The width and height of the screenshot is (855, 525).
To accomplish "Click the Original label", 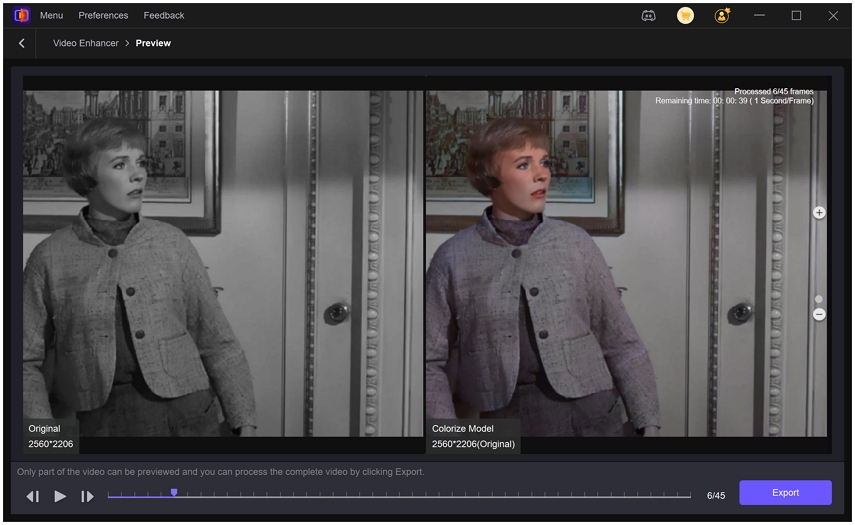I will pos(44,429).
